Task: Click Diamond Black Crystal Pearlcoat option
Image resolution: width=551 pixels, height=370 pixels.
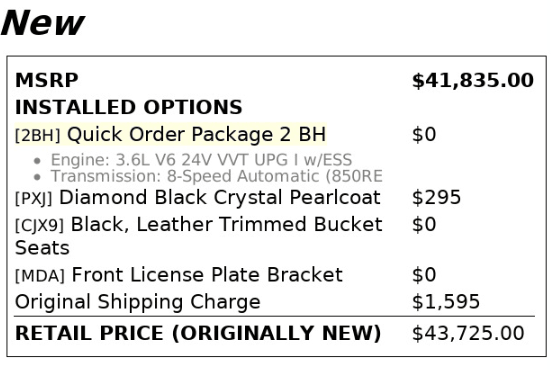Action: click(x=220, y=197)
